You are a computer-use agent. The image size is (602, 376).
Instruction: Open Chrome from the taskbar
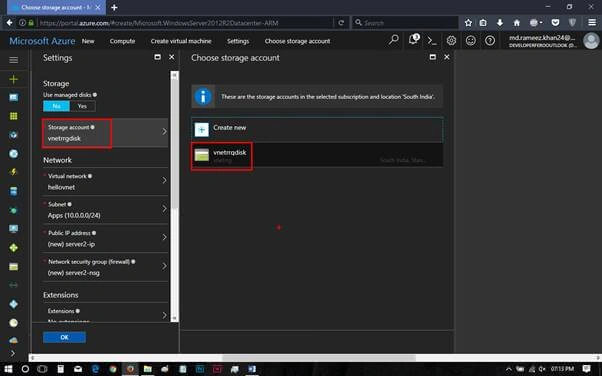(113, 369)
